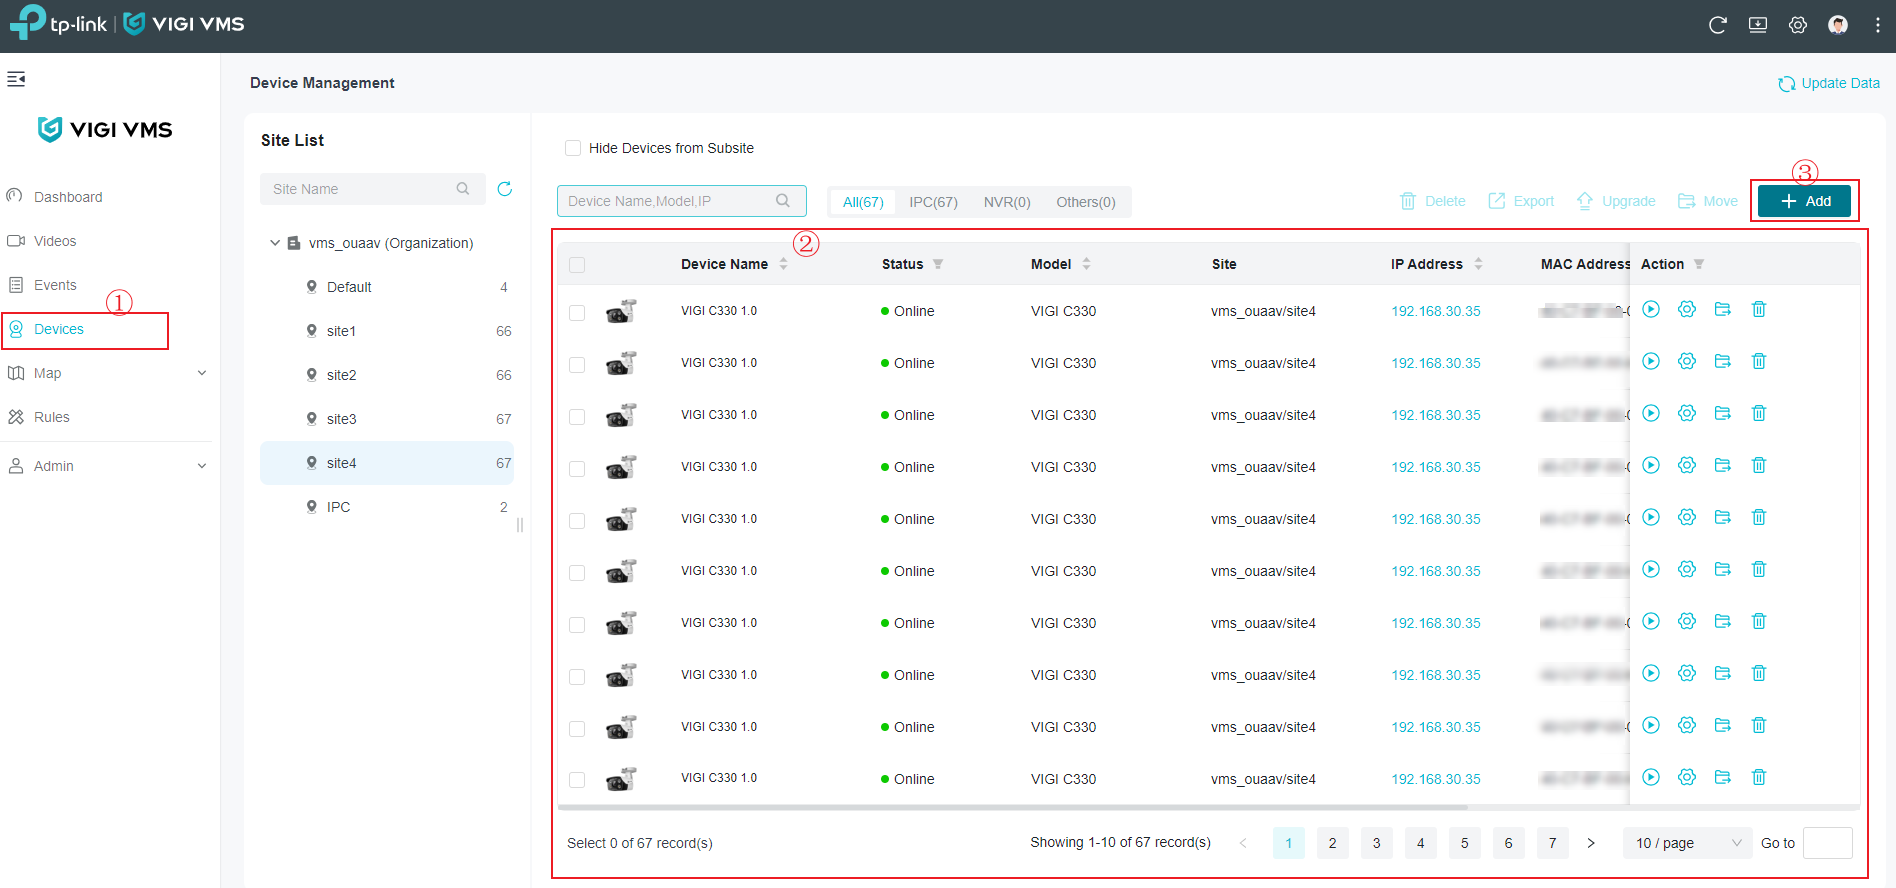Refresh the Site List
The image size is (1896, 888).
click(505, 189)
